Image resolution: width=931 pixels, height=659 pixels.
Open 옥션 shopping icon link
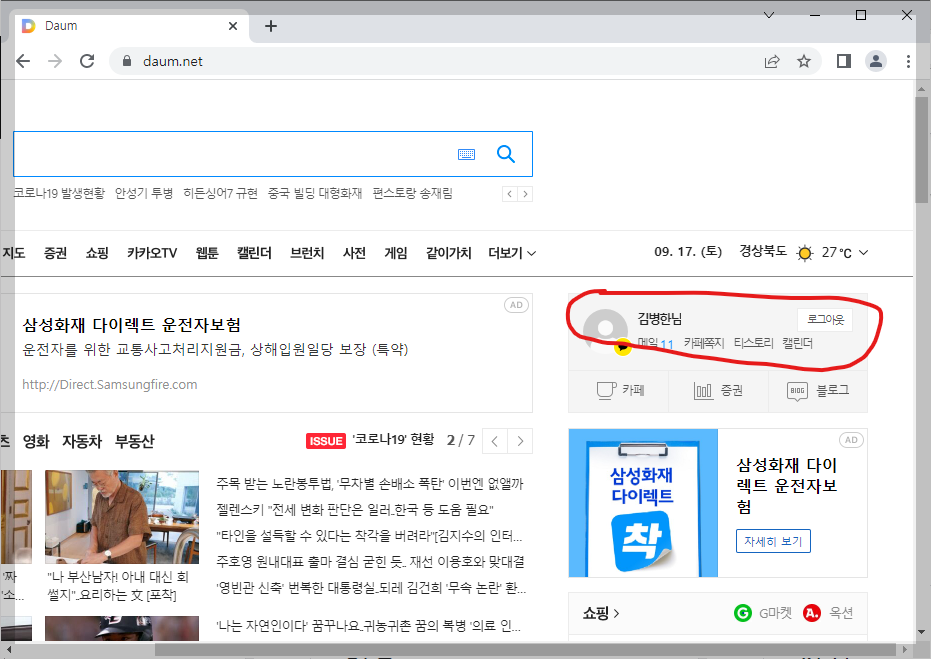coord(828,613)
